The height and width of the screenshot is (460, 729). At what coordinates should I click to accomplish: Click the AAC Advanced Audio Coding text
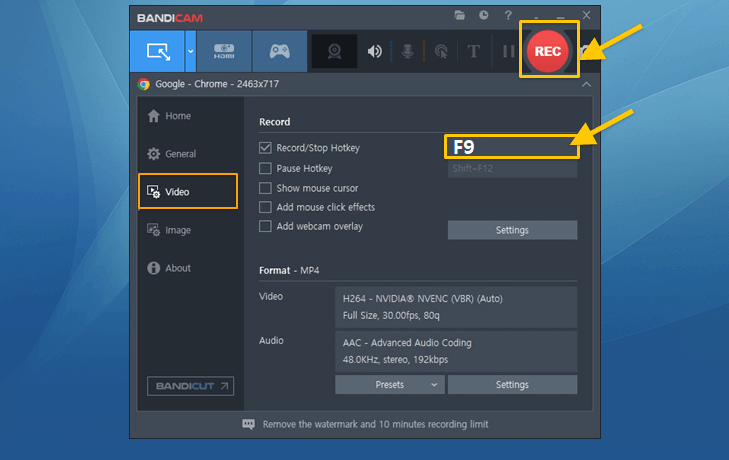(x=407, y=343)
